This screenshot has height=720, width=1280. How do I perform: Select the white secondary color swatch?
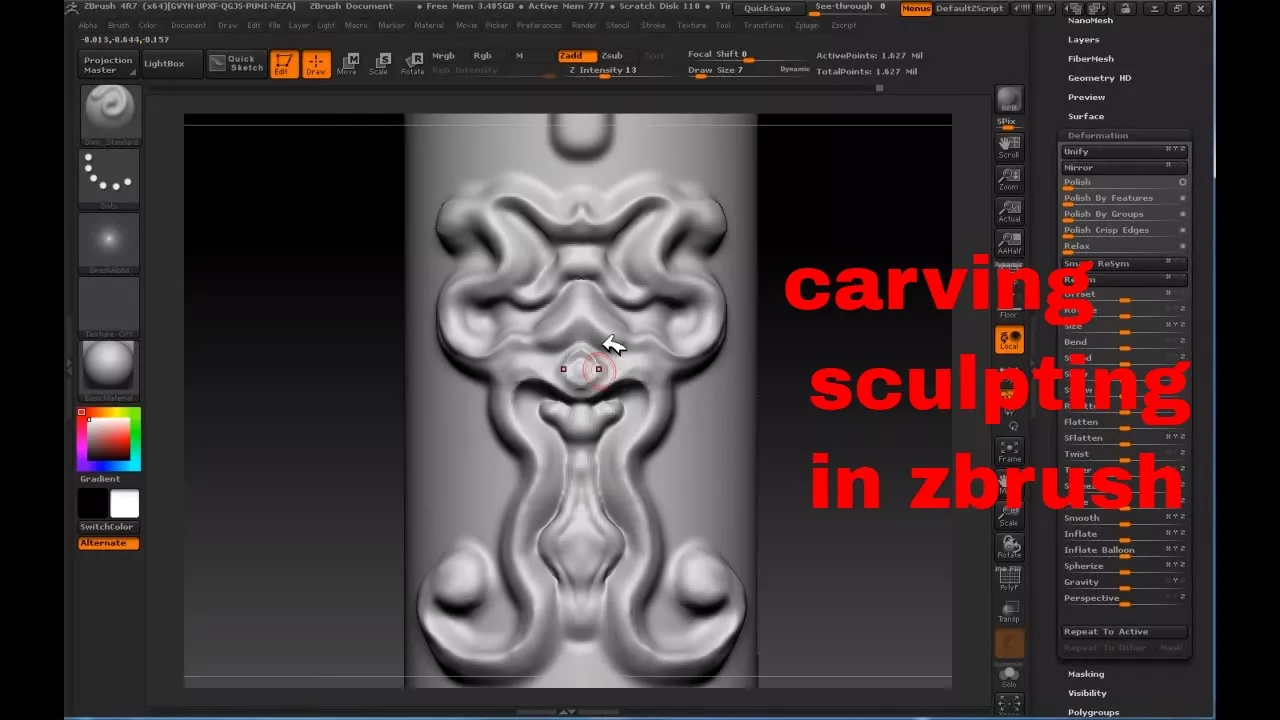coord(125,504)
